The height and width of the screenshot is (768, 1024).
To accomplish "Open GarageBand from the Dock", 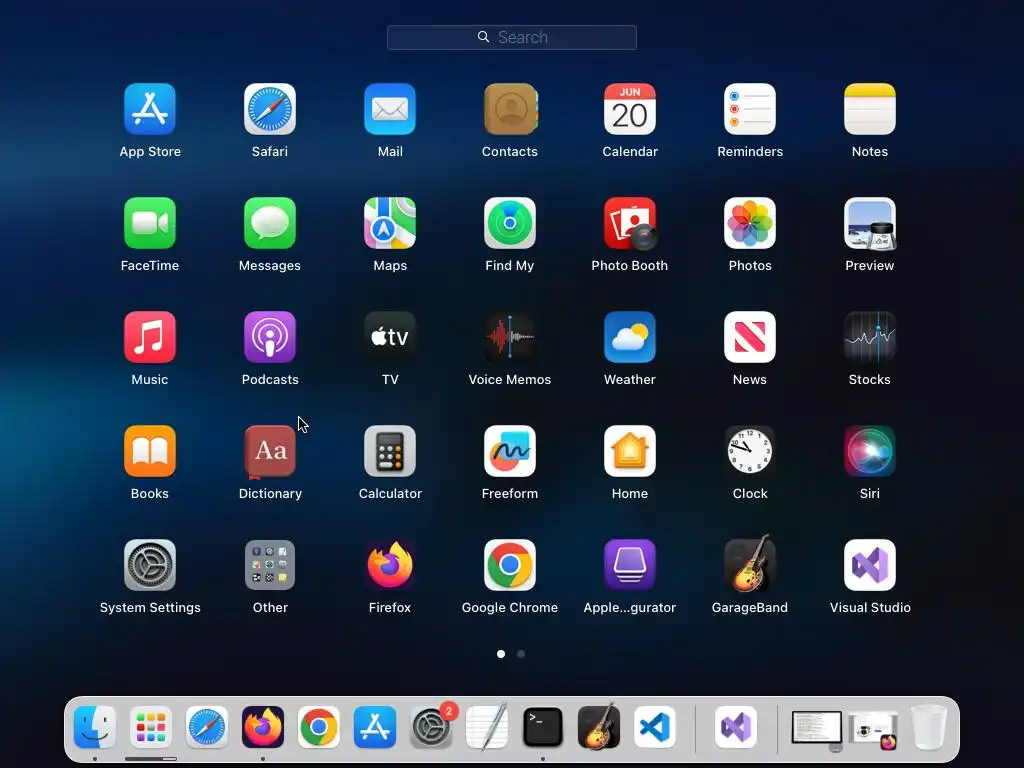I will [x=599, y=726].
